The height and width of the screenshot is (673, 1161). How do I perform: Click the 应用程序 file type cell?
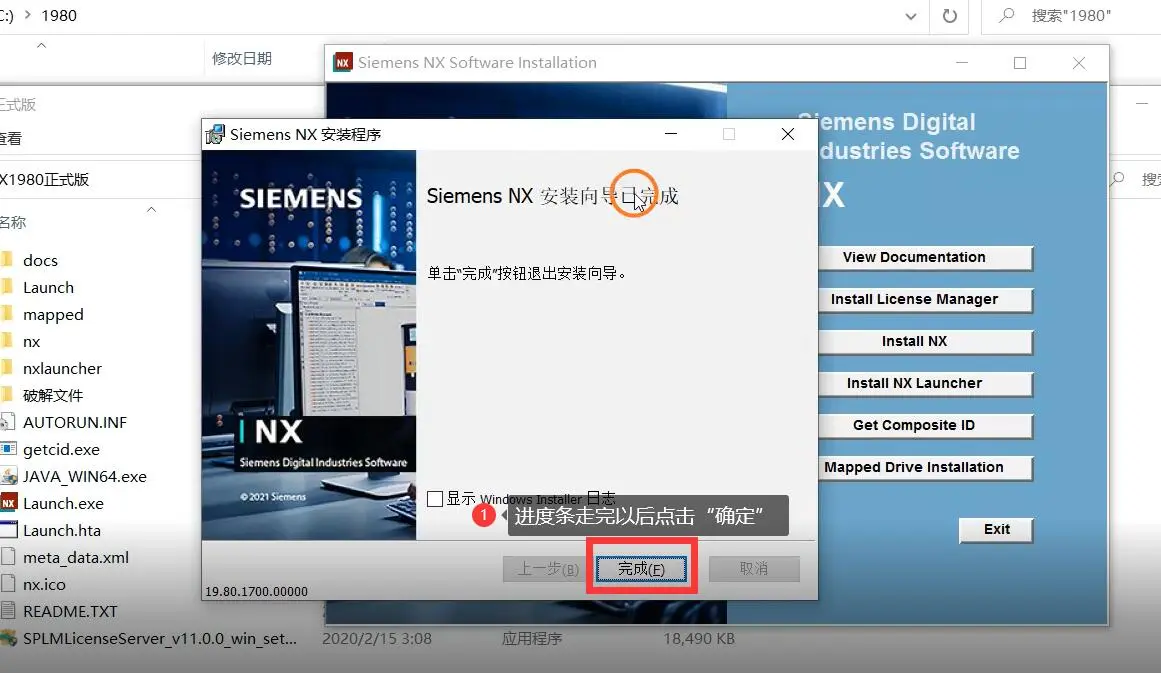point(532,638)
